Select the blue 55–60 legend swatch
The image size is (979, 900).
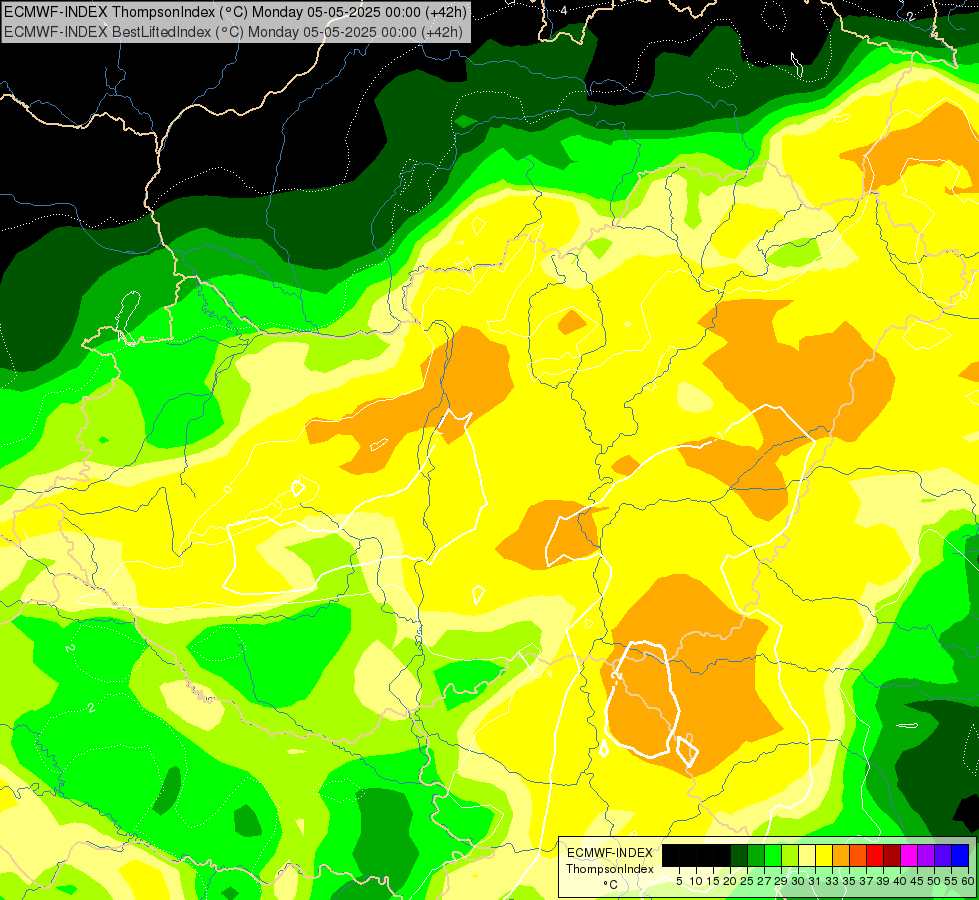point(960,855)
